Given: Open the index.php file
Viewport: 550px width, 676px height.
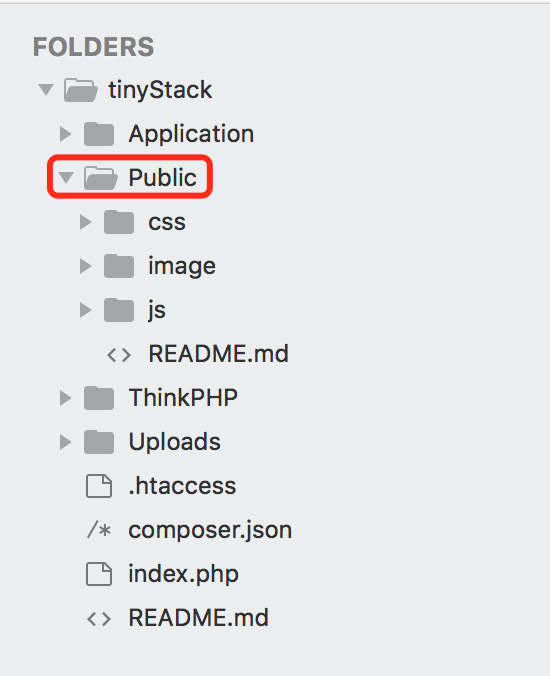Looking at the screenshot, I should [183, 574].
